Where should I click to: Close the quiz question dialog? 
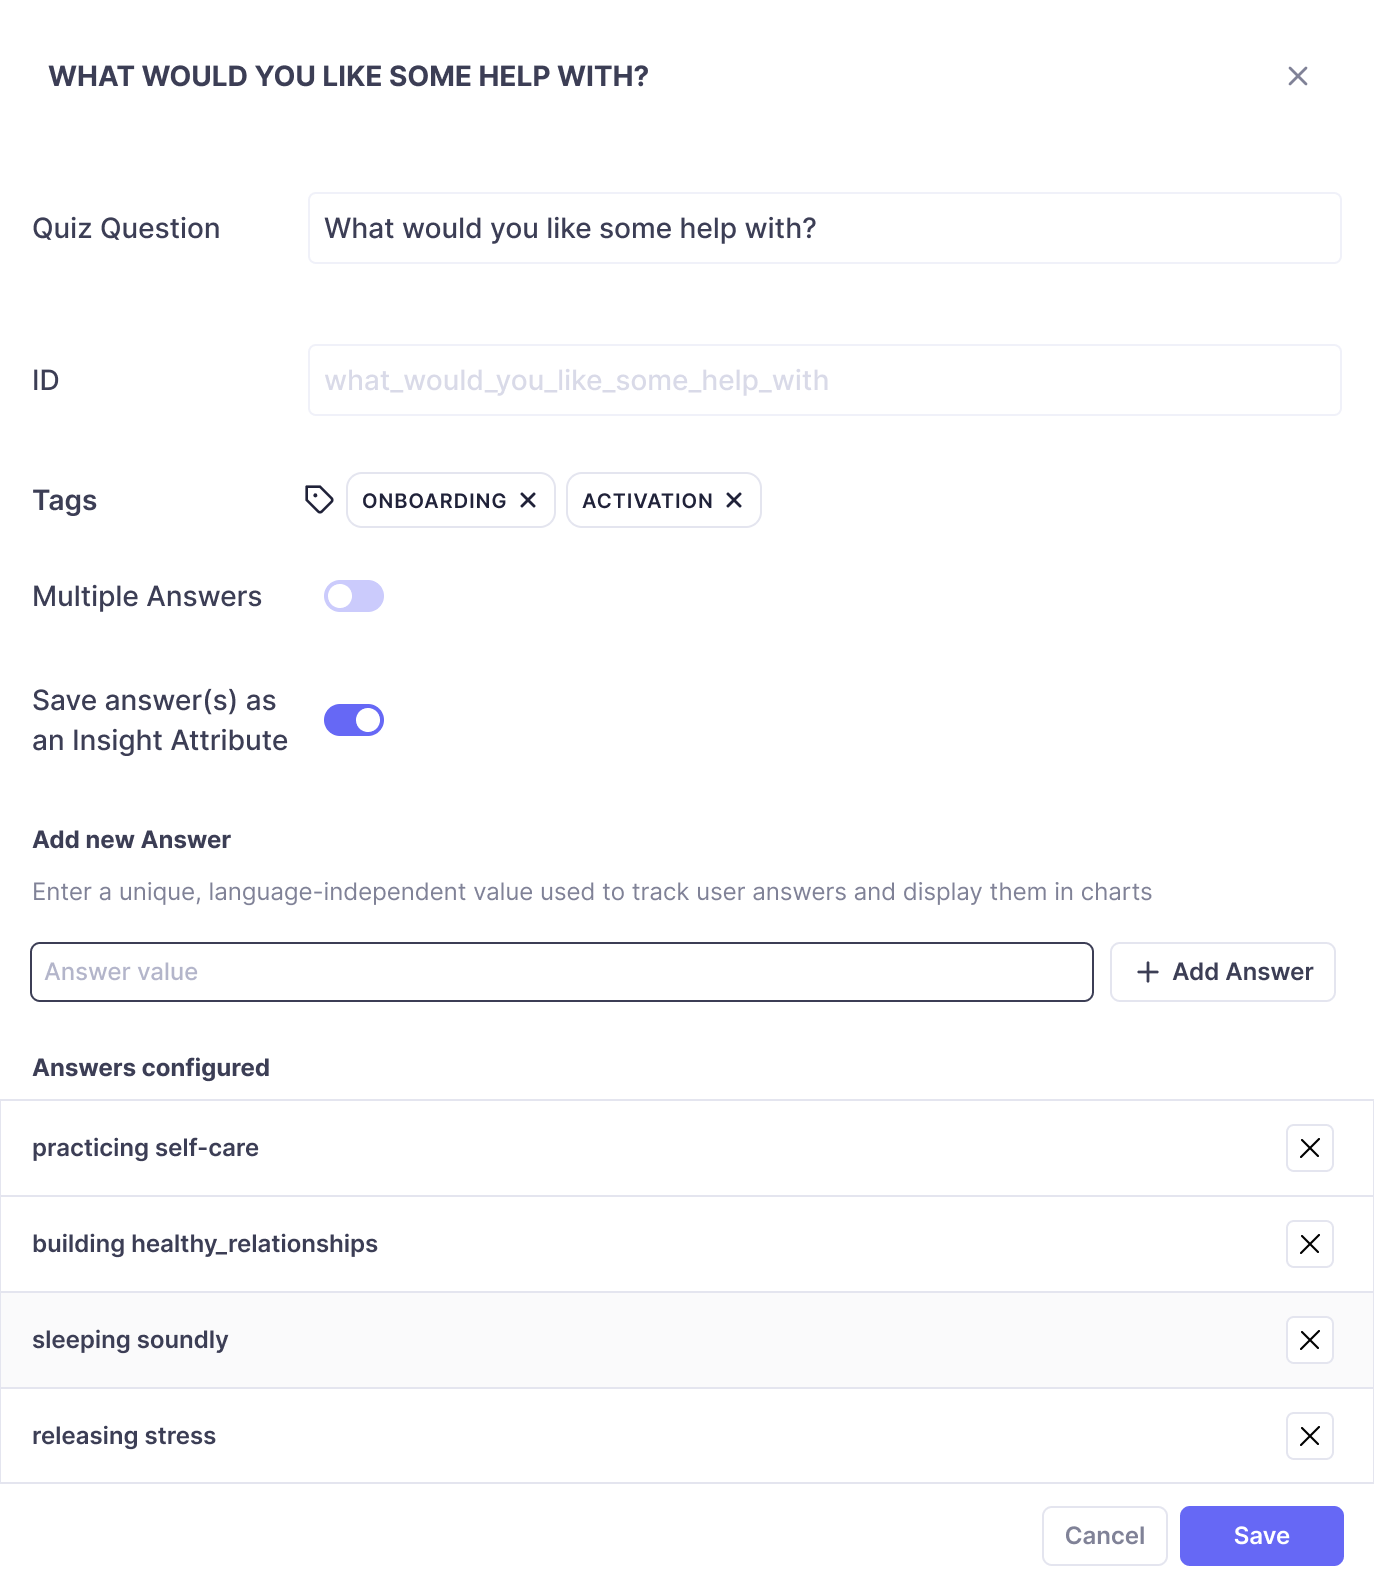click(1298, 76)
